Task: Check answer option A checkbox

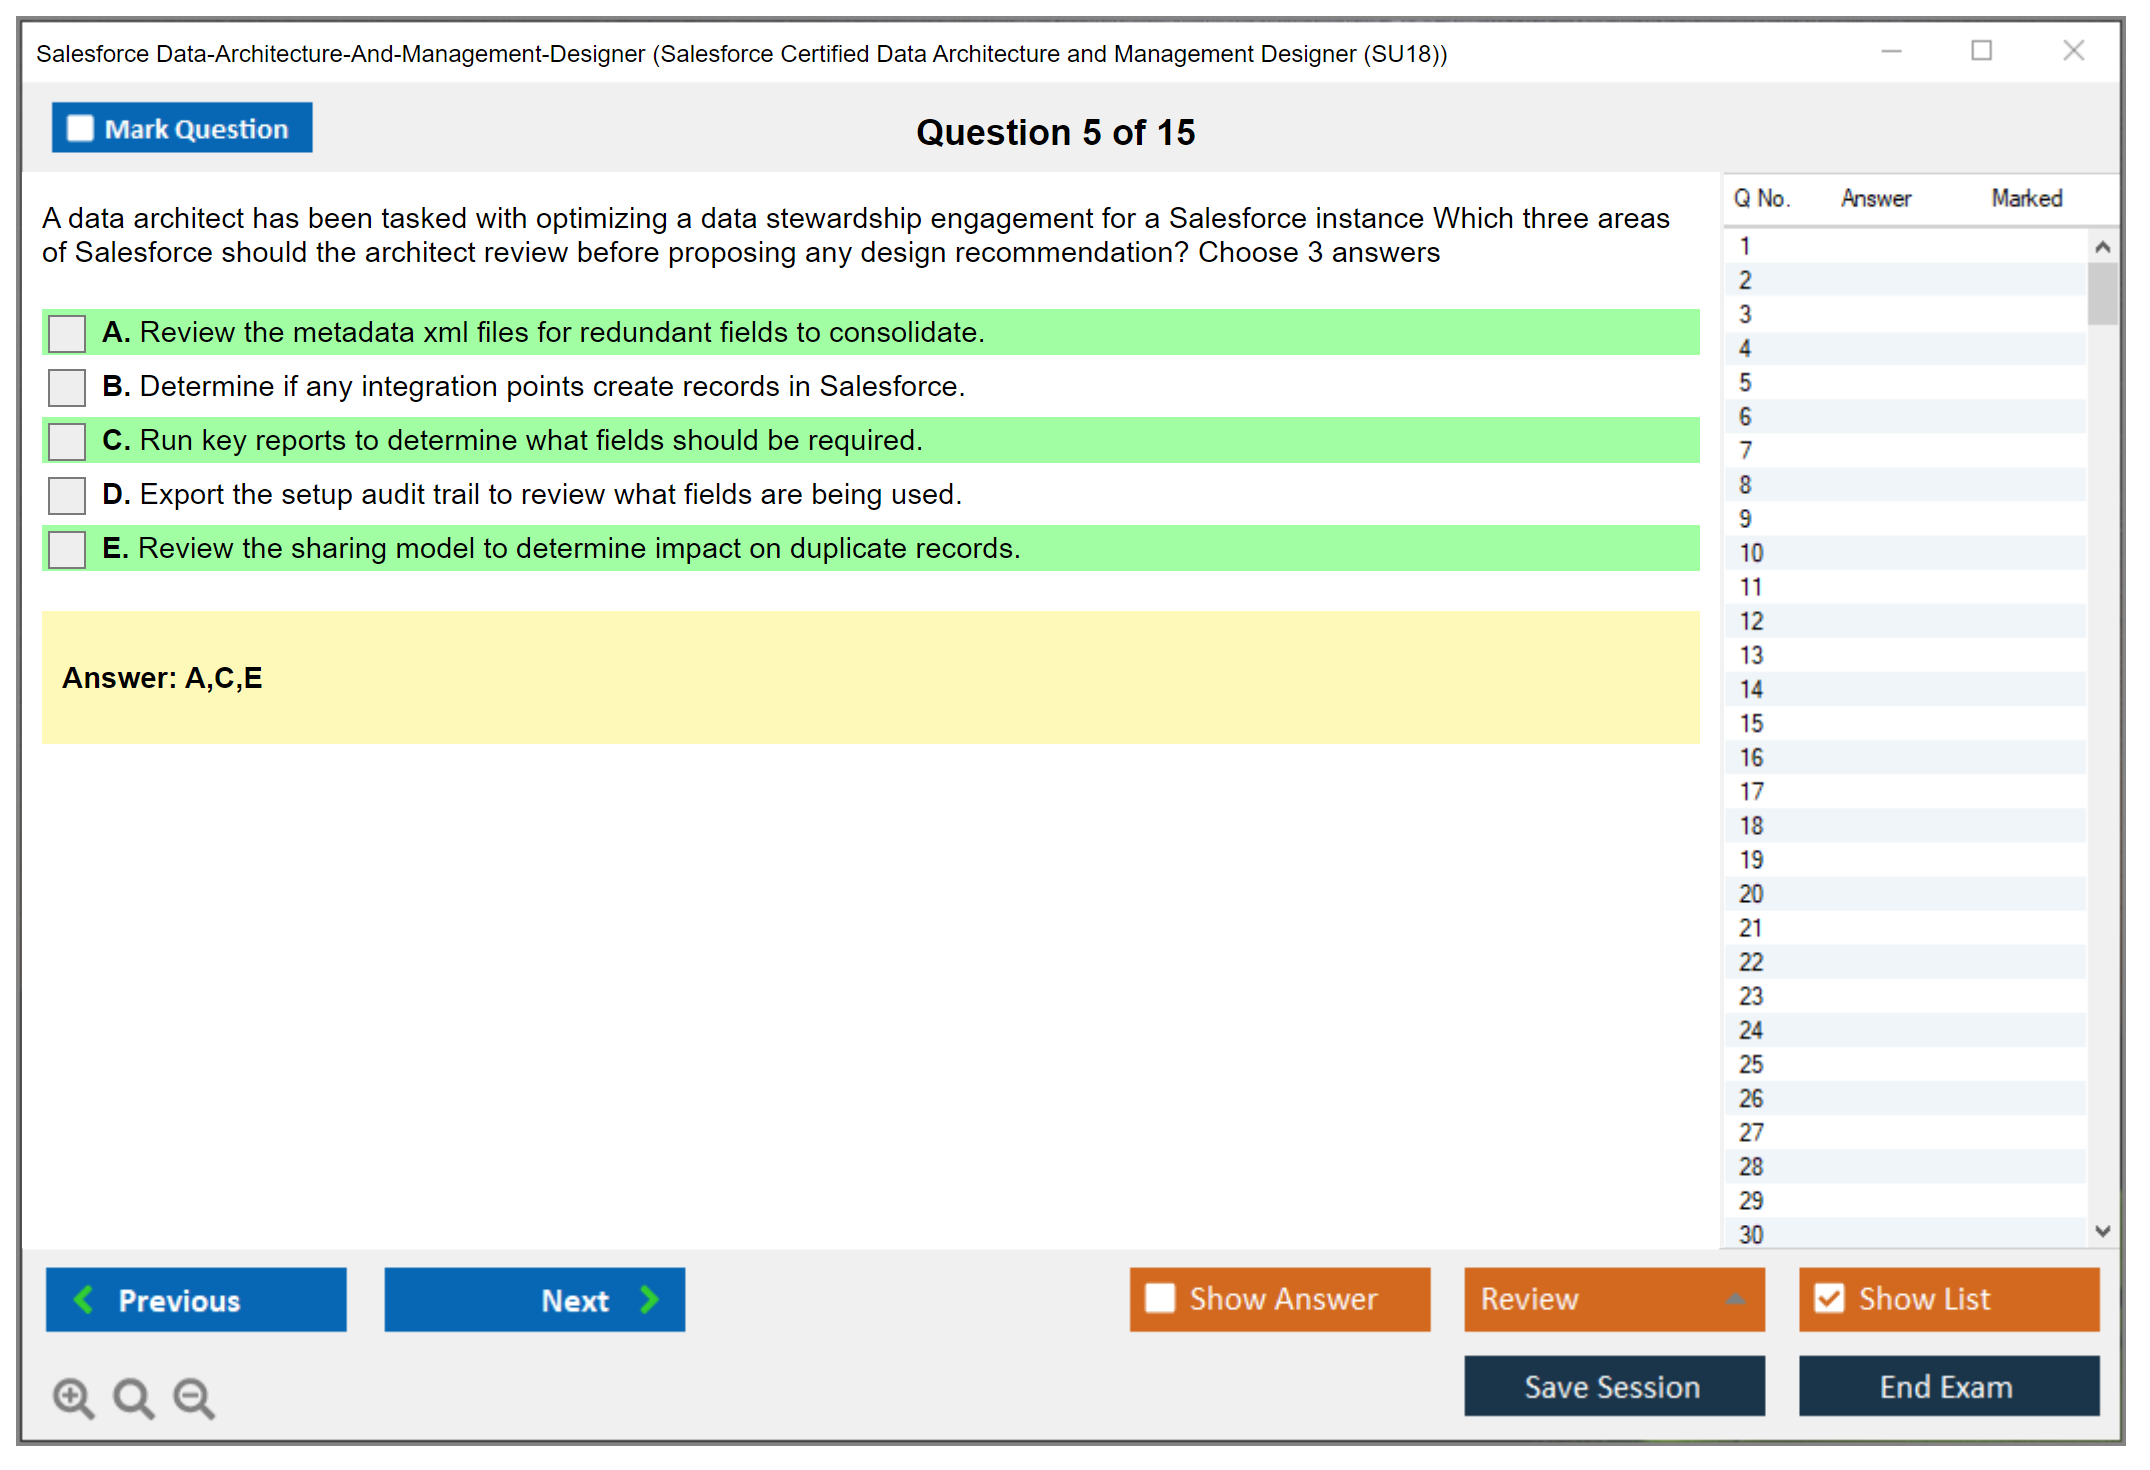Action: click(67, 333)
